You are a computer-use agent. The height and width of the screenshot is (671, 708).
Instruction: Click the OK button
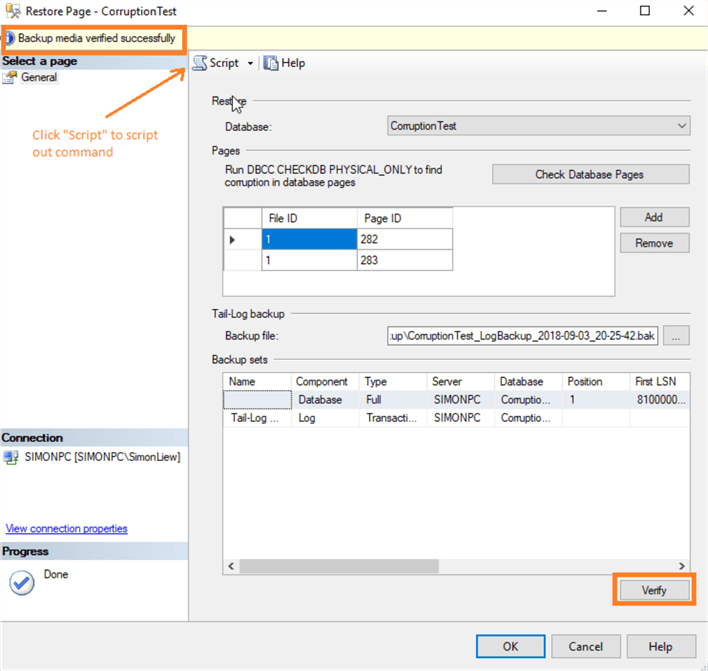point(510,646)
